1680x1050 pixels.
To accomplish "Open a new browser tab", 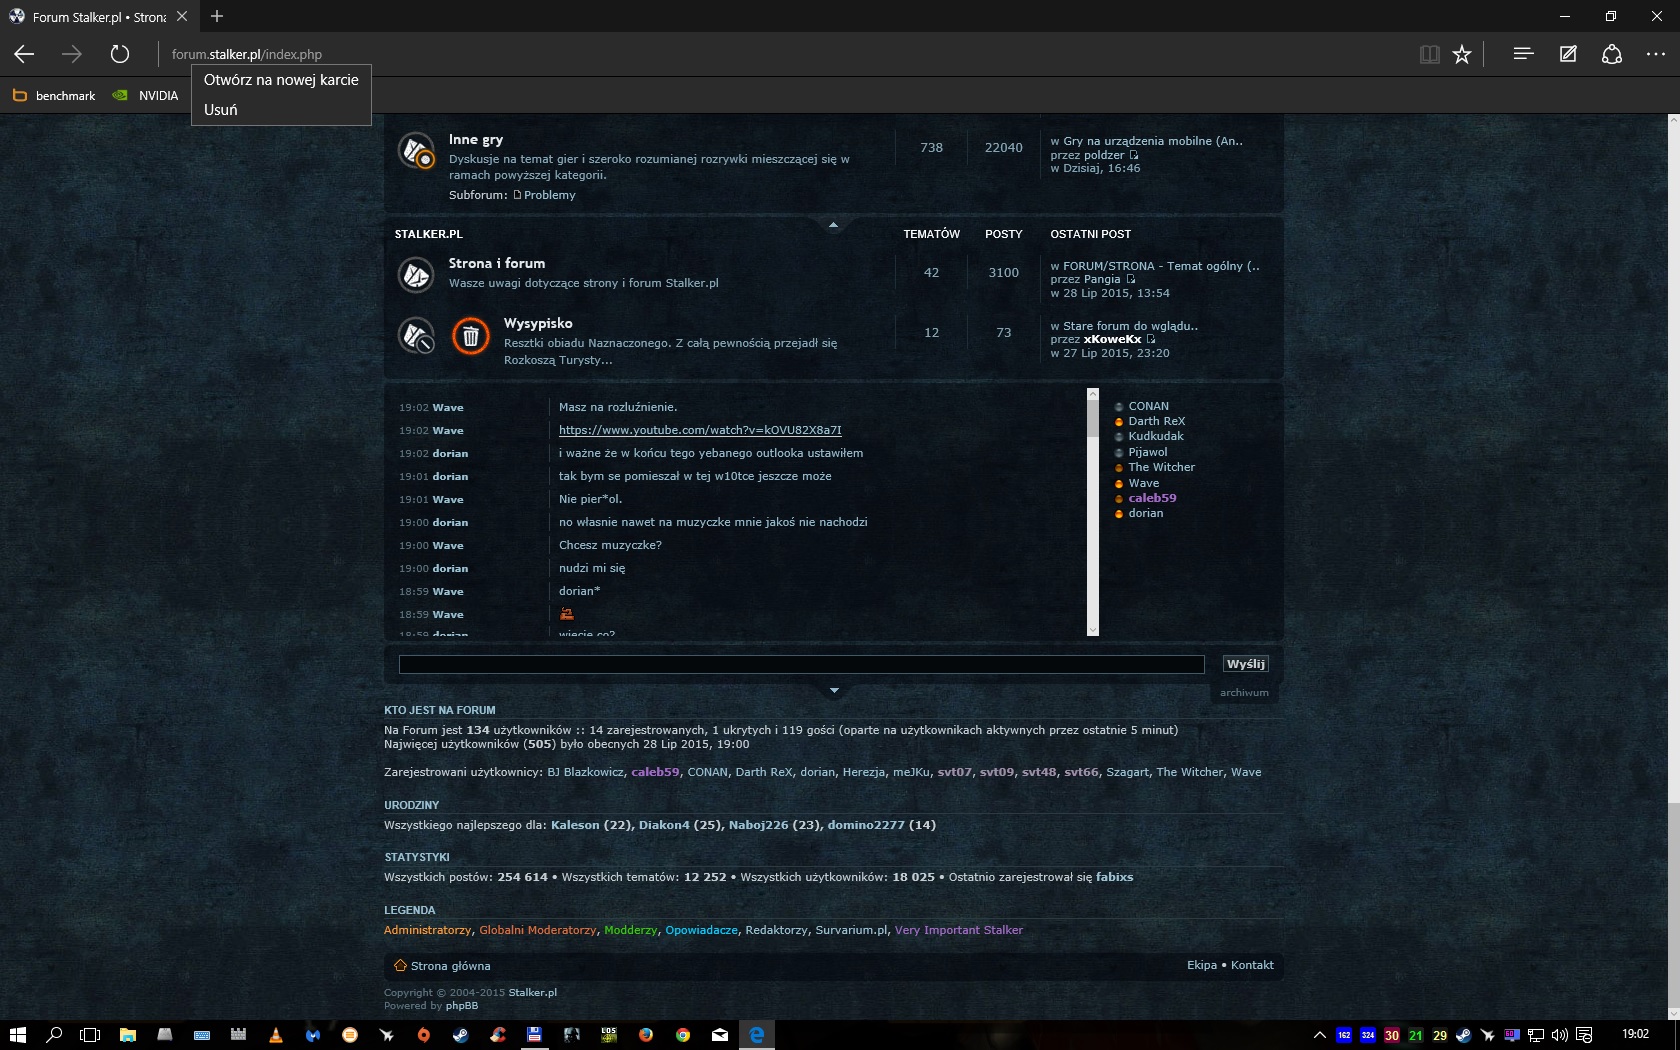I will (x=217, y=16).
